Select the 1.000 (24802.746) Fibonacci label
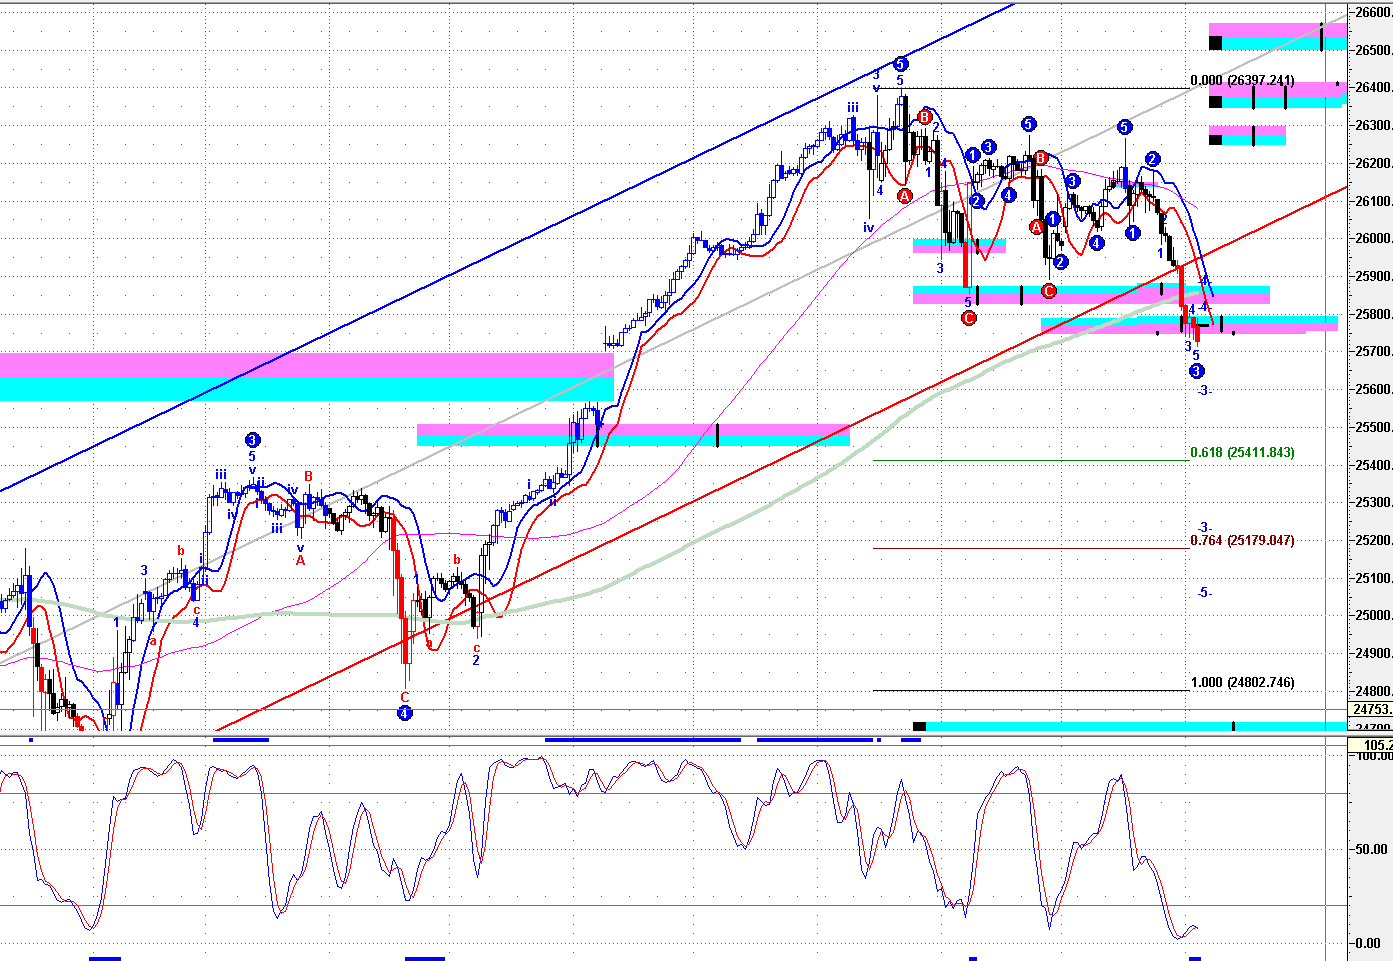The image size is (1393, 961). 1242,683
